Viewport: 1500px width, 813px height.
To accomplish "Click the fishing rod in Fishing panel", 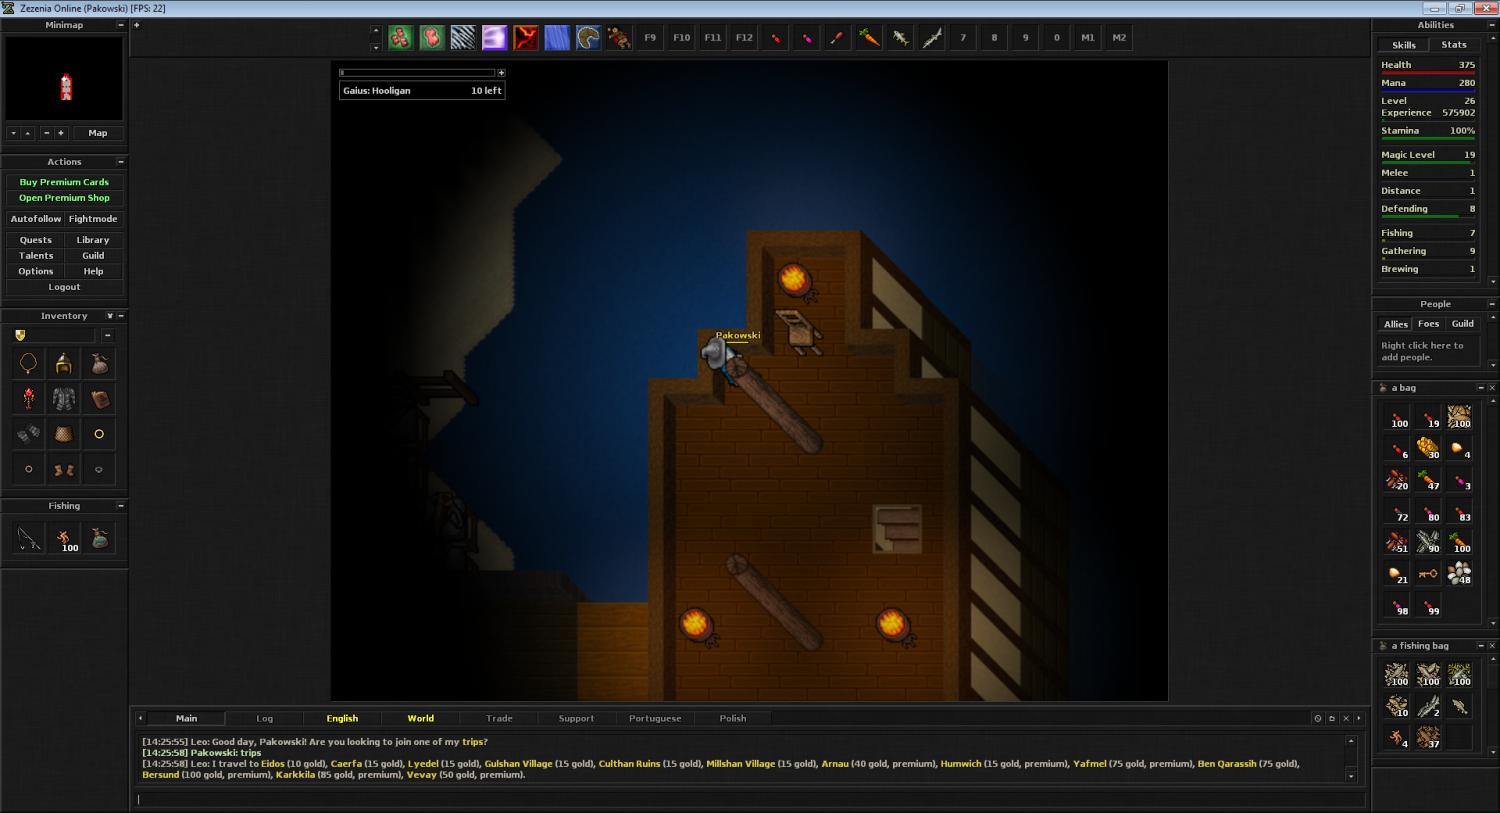I will (29, 539).
